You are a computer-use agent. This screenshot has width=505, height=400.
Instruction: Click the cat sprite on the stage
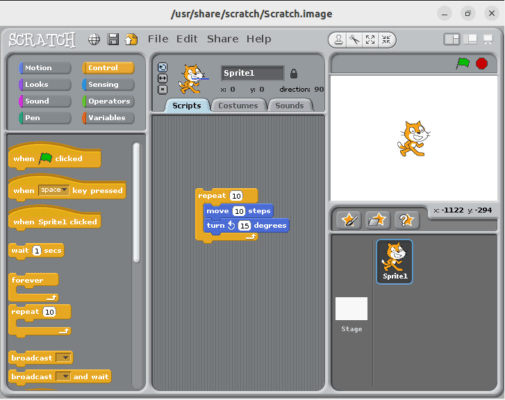[x=413, y=139]
